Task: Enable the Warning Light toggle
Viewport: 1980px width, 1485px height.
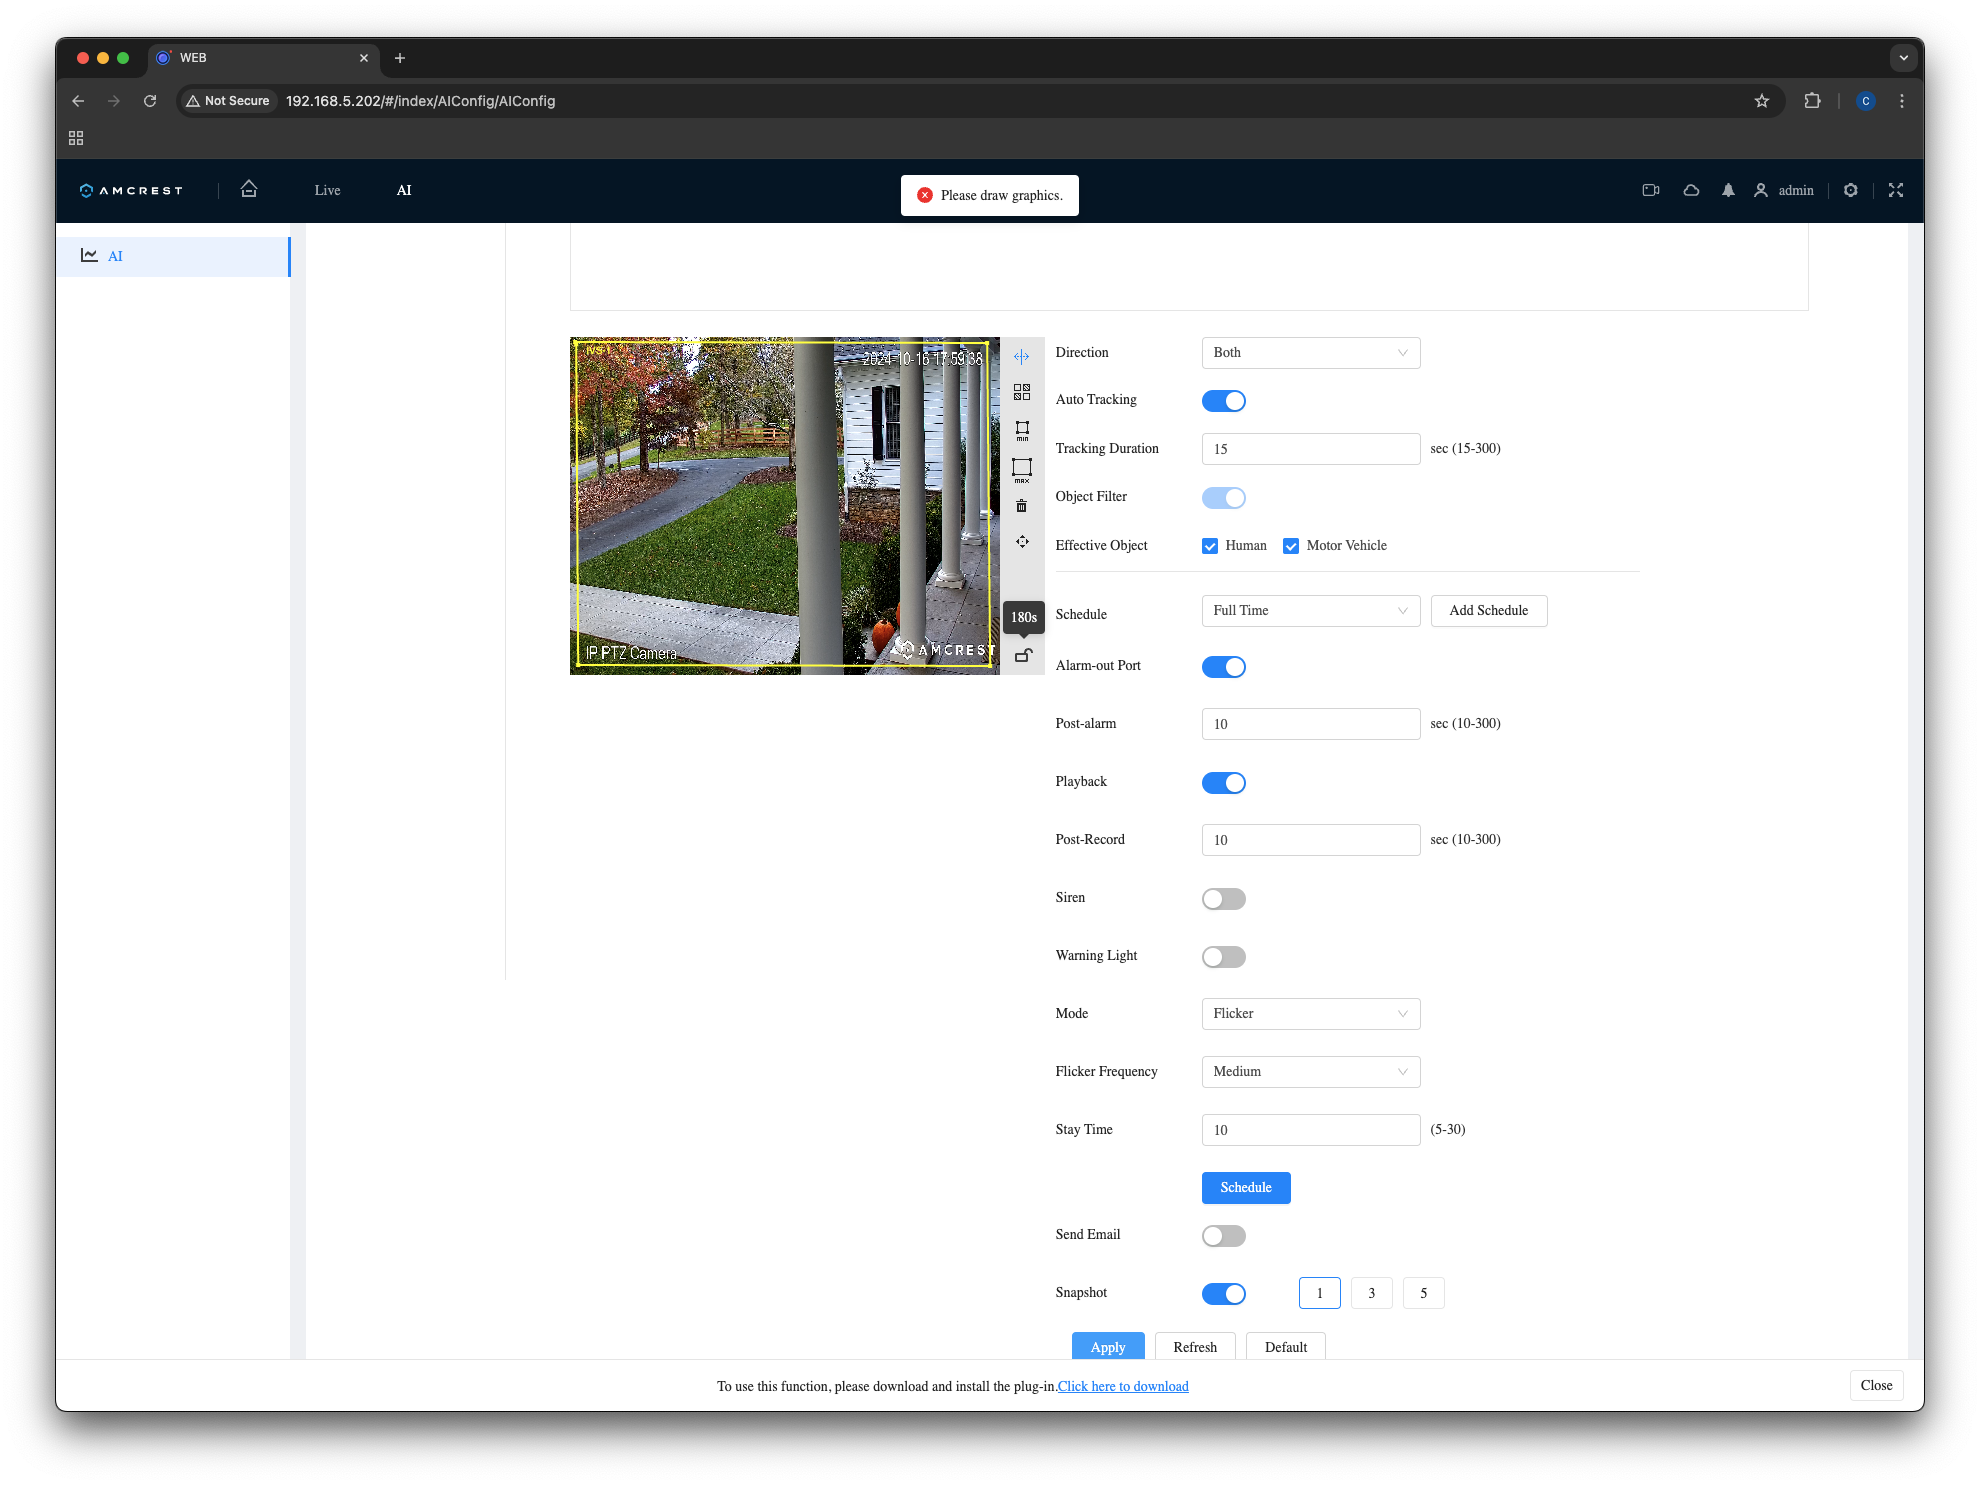Action: (1224, 957)
